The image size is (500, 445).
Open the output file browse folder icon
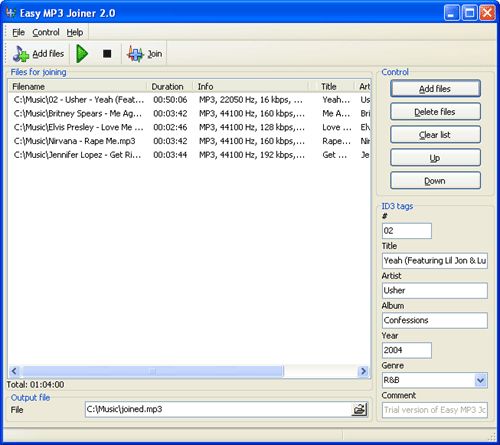[x=359, y=409]
